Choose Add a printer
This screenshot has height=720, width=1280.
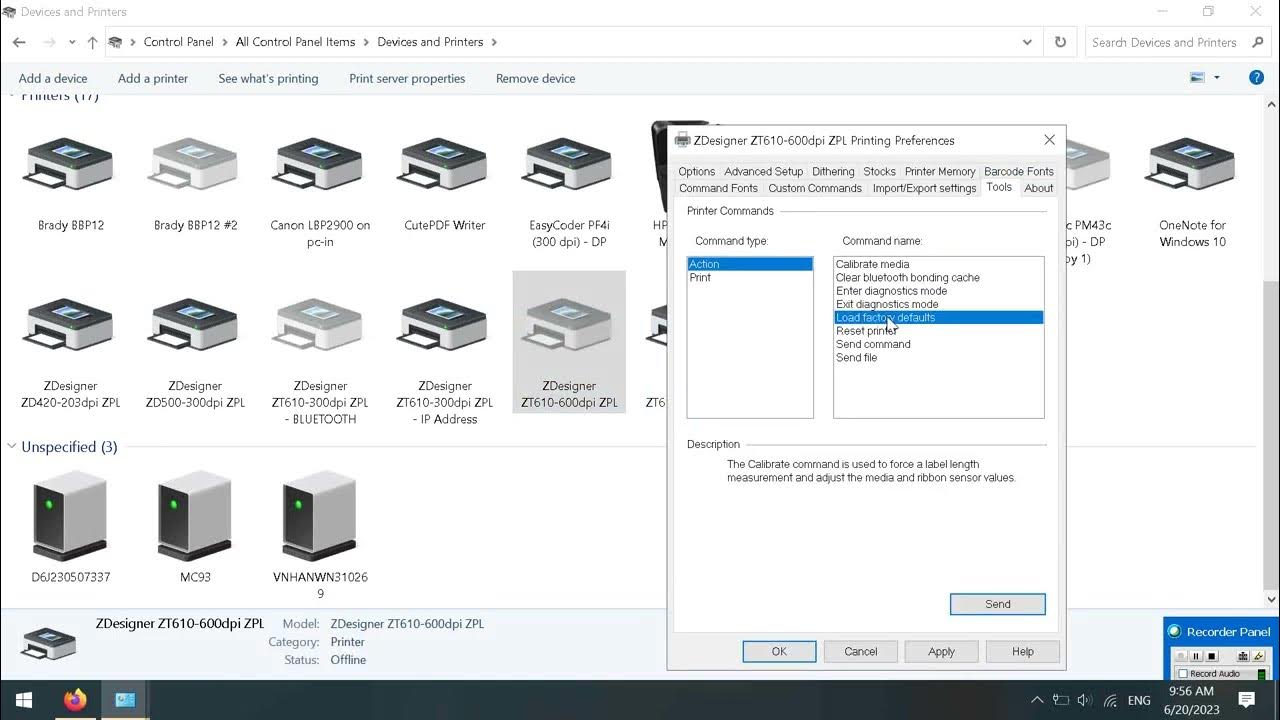point(153,78)
